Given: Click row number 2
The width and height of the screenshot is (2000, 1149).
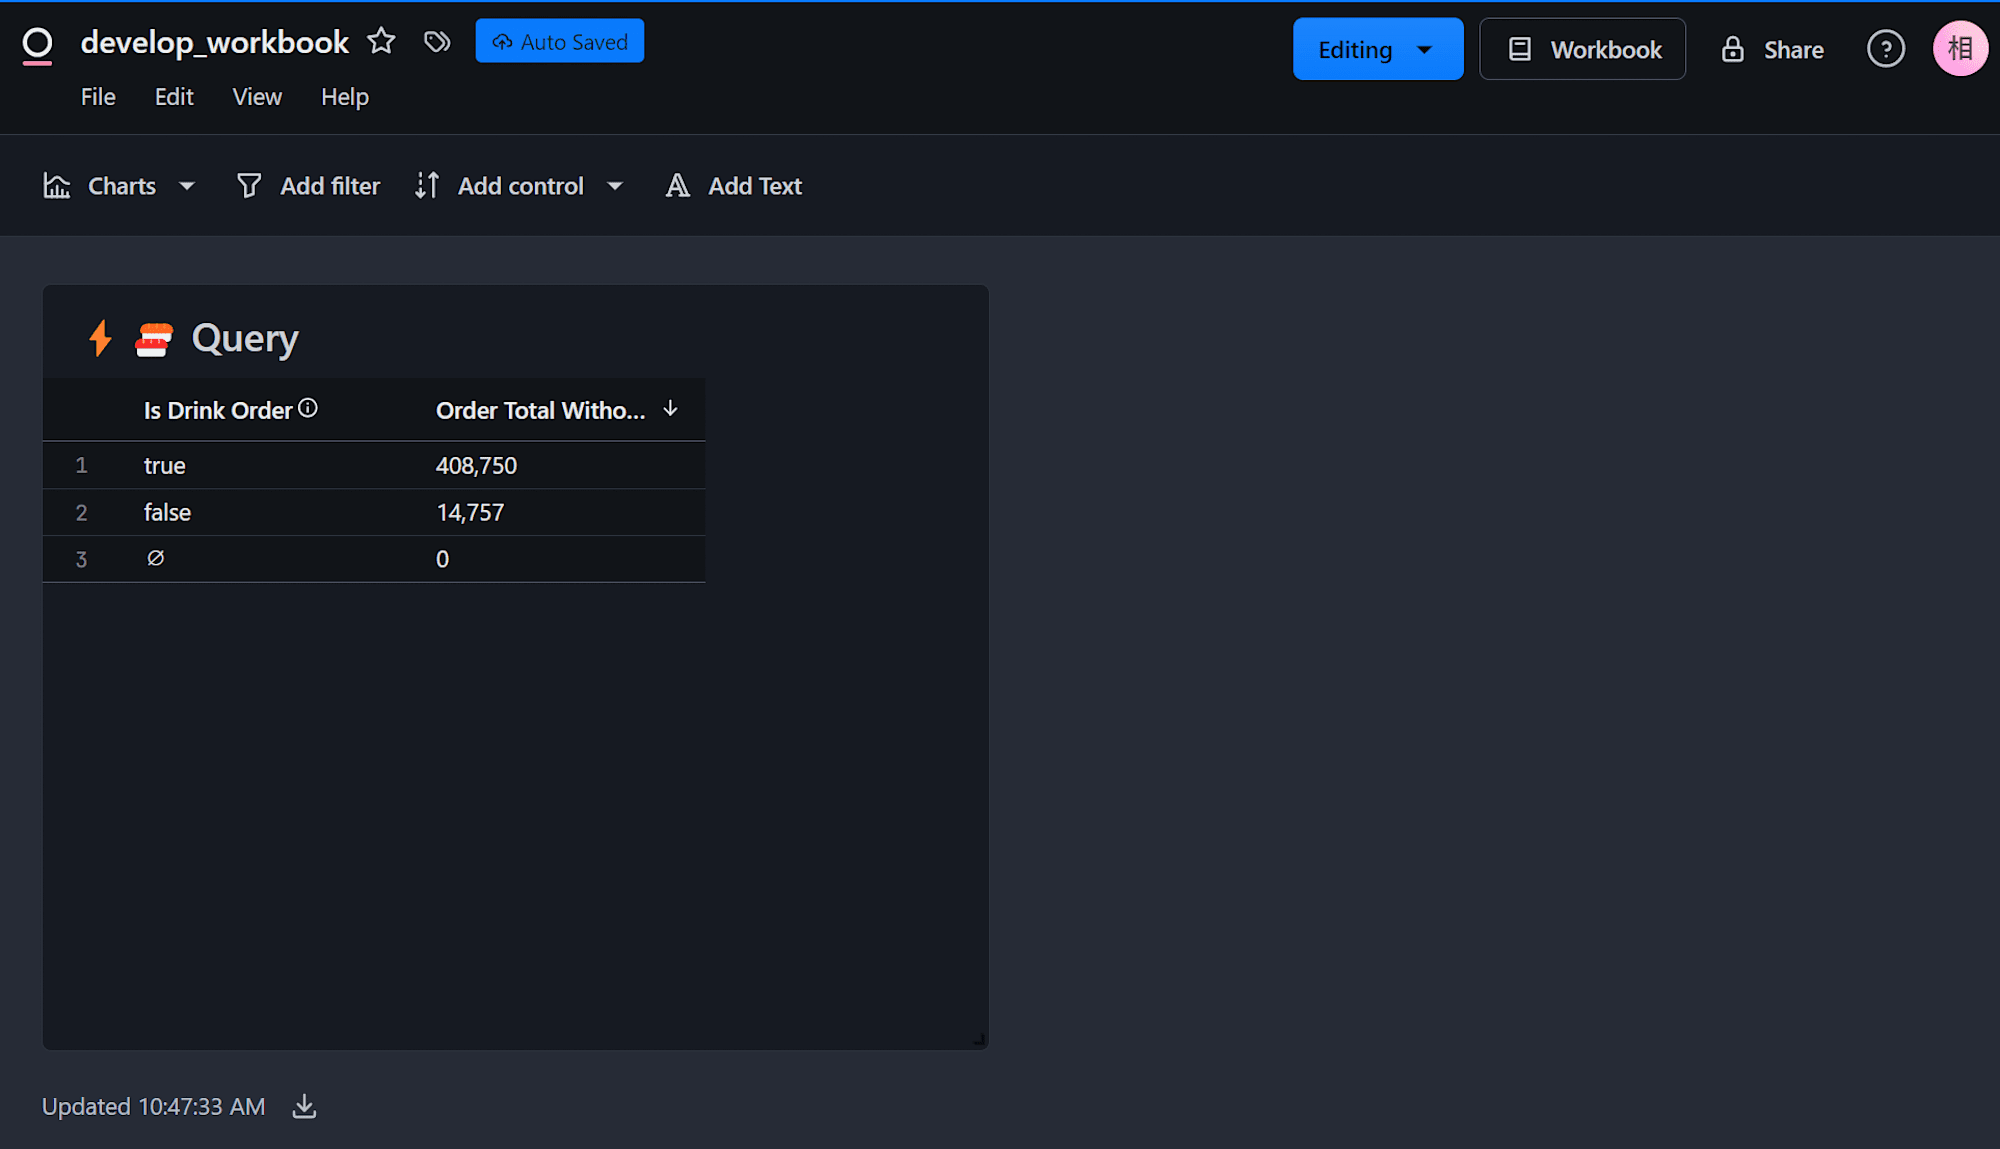Looking at the screenshot, I should pyautogui.click(x=81, y=513).
